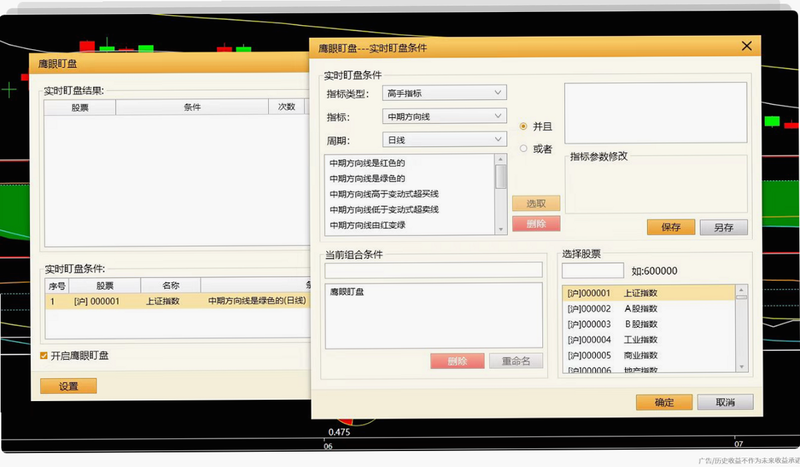Click the 删除 button under 当前组合条件

click(457, 361)
